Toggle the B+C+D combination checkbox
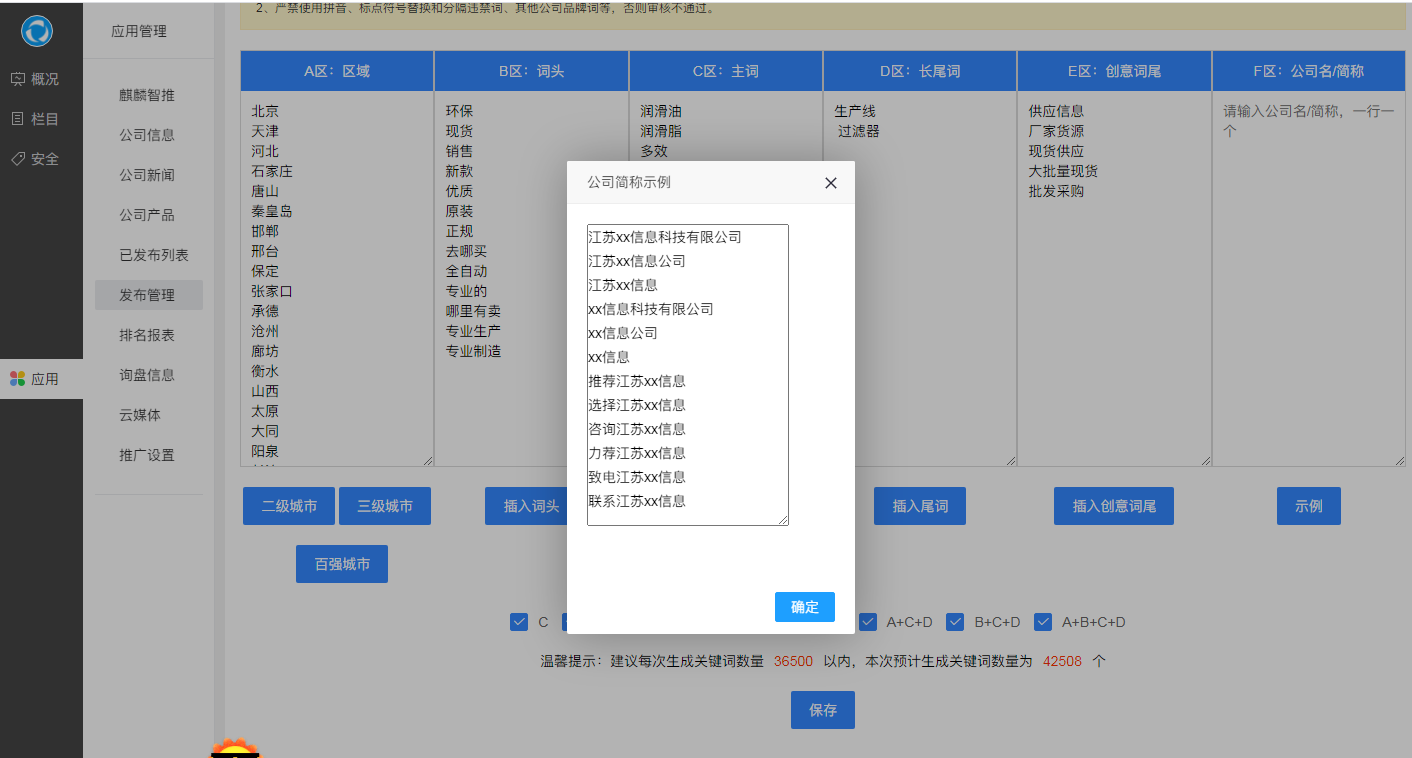The width and height of the screenshot is (1412, 758). (x=955, y=622)
